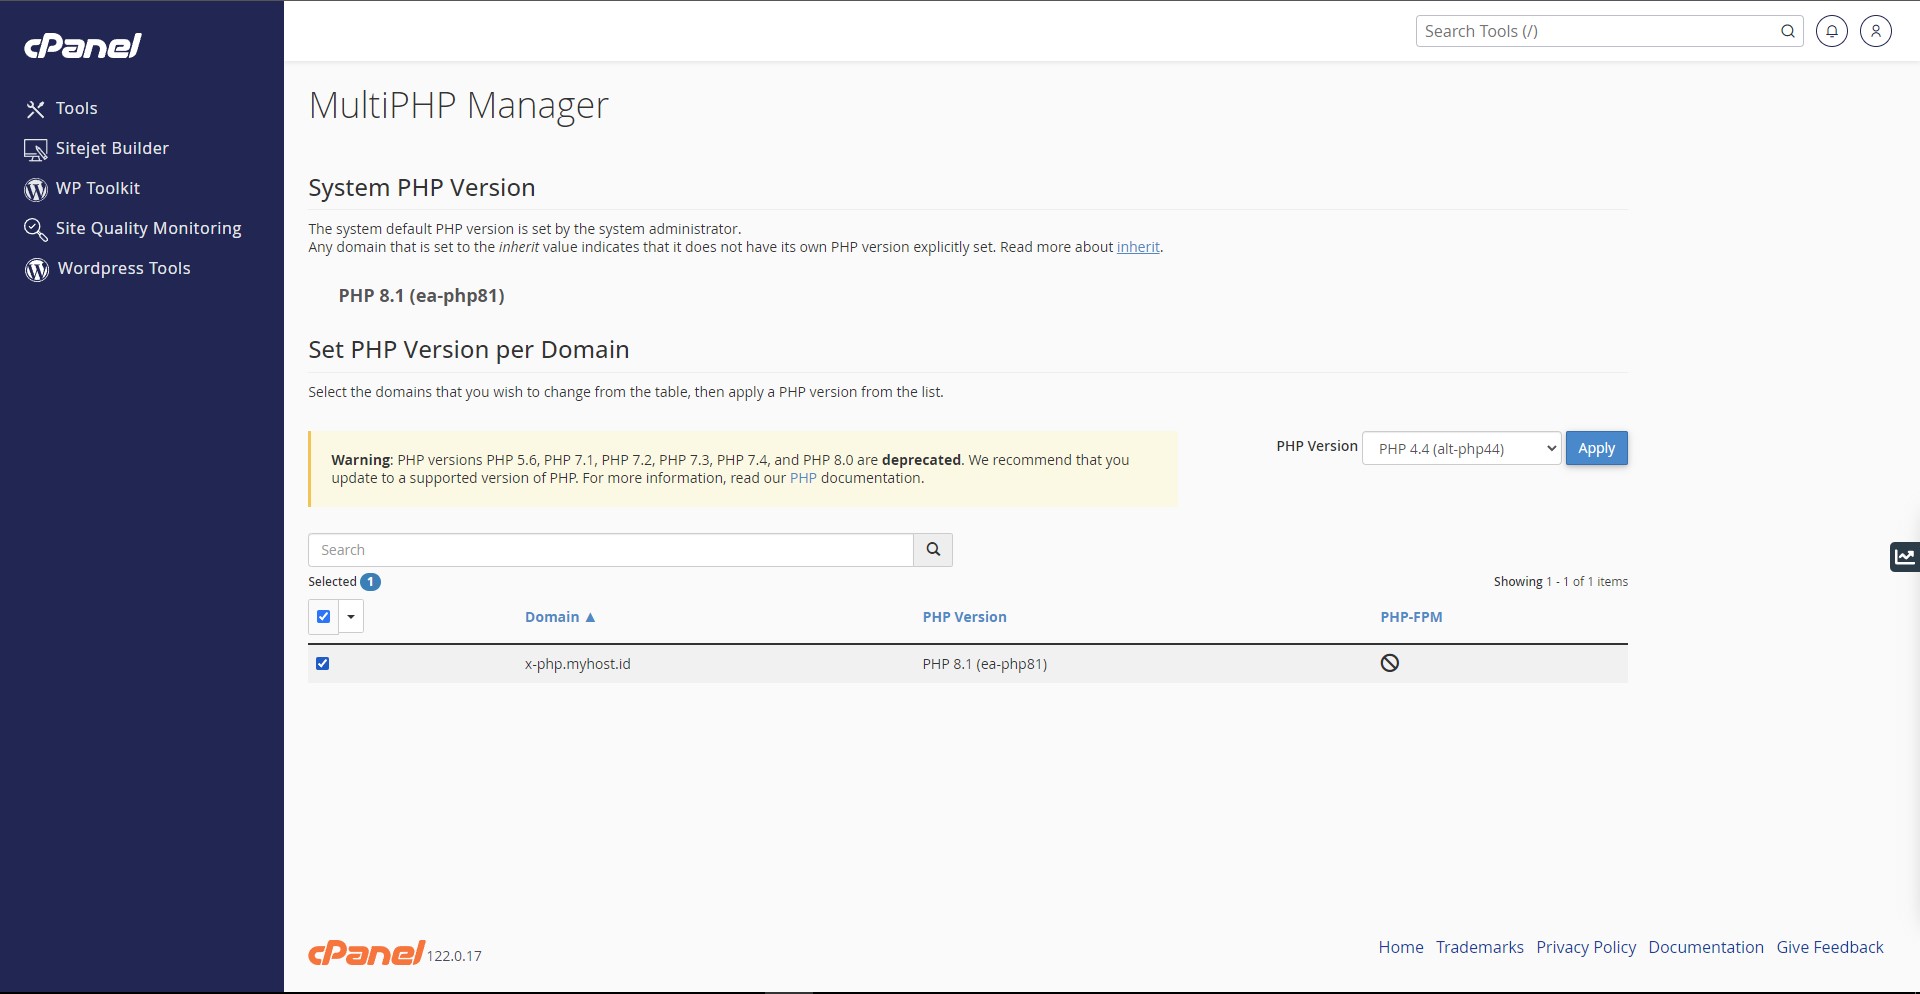
Task: Open the inherit documentation link
Action: click(1138, 247)
